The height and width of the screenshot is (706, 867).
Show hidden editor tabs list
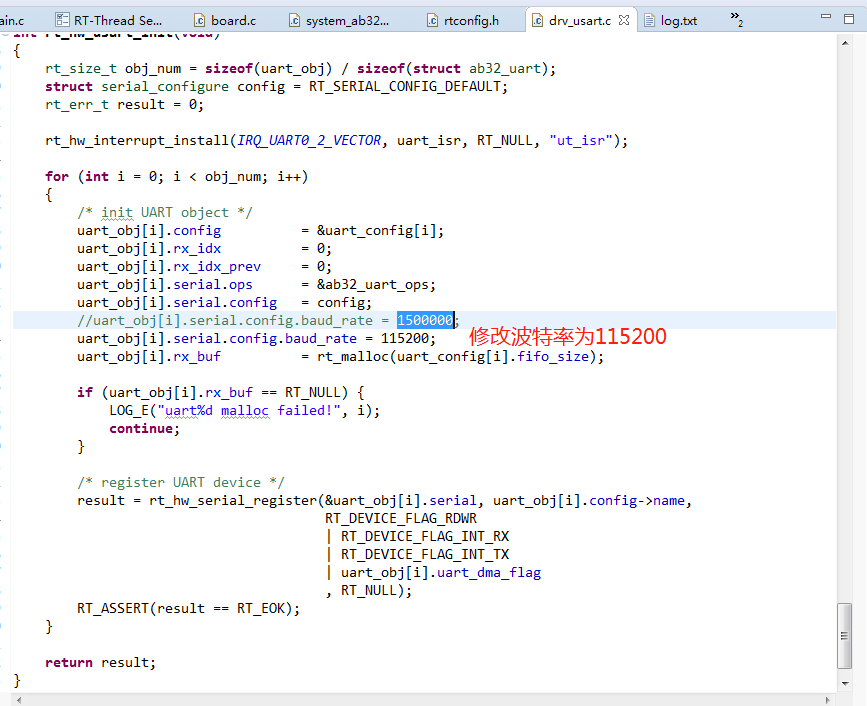click(x=737, y=18)
